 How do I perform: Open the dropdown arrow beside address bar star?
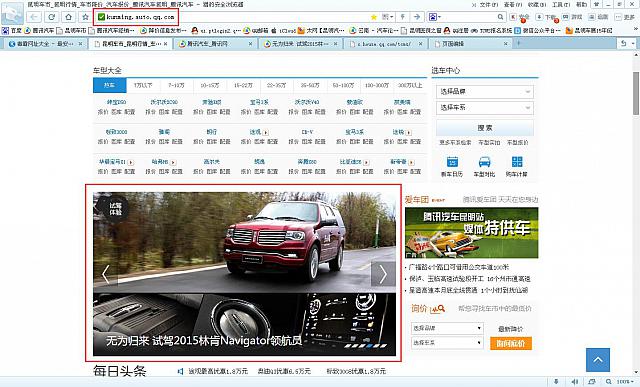pos(391,17)
